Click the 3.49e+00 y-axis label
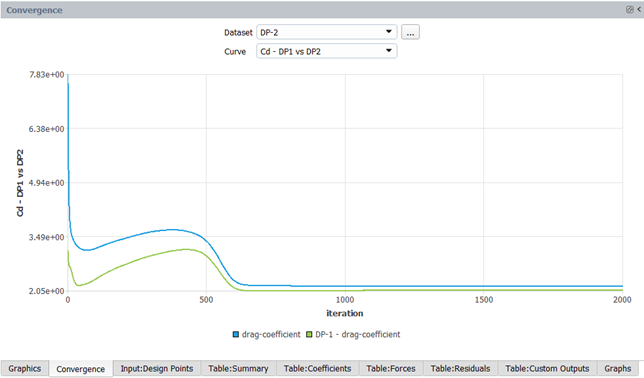This screenshot has height=378, width=644. point(47,237)
